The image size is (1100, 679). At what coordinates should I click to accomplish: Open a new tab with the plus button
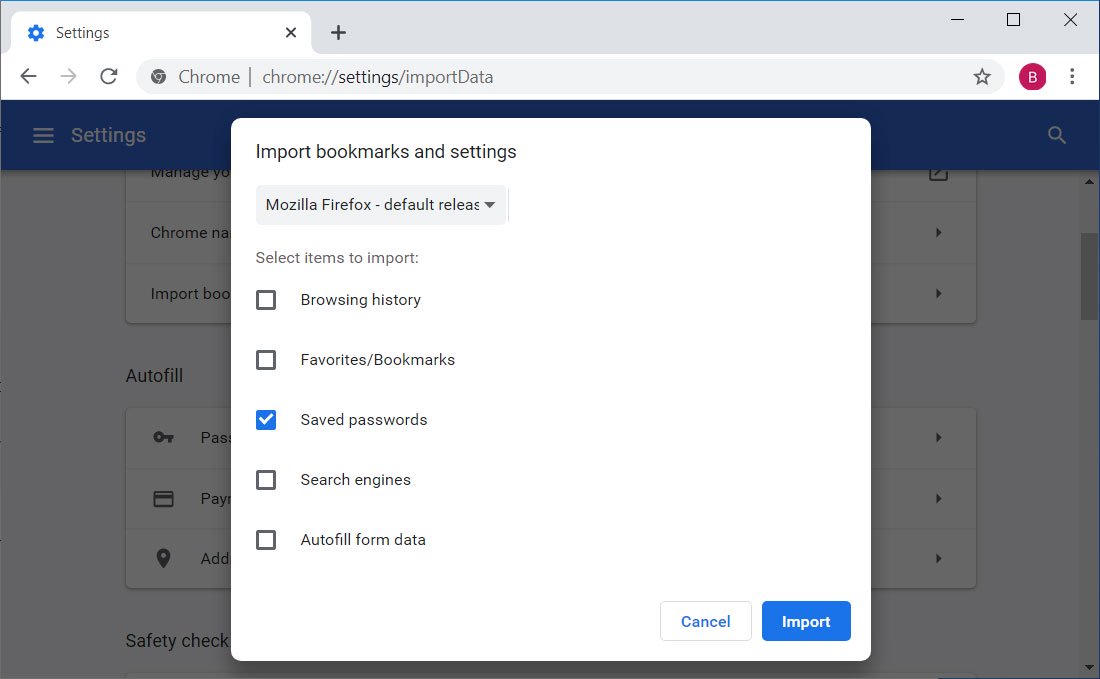tap(338, 33)
